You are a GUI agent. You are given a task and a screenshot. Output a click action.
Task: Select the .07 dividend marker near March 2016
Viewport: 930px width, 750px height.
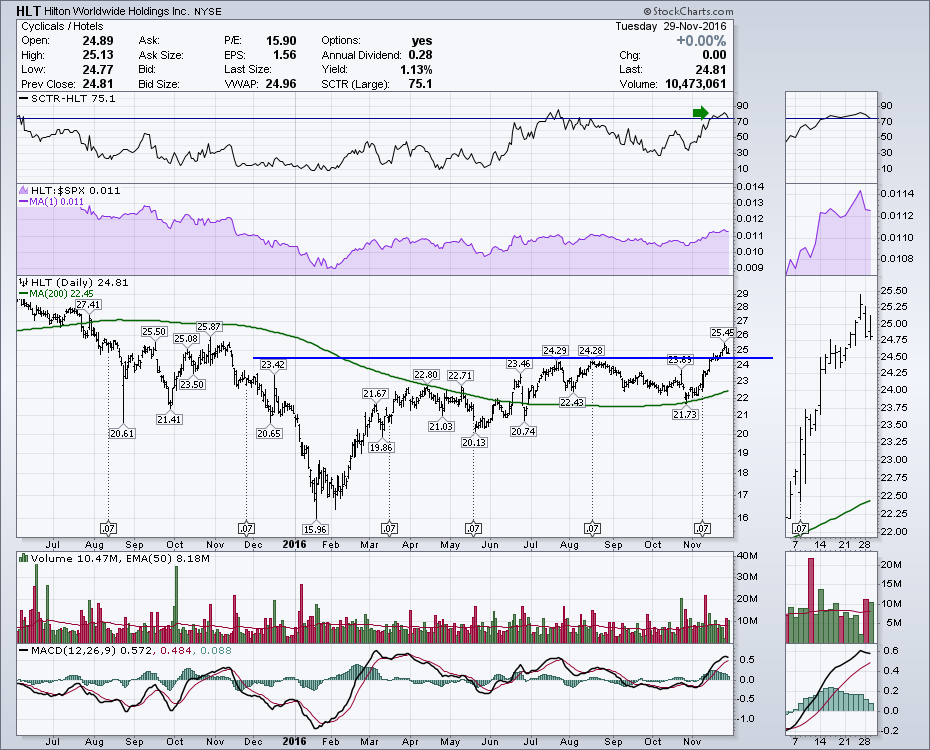pyautogui.click(x=390, y=527)
